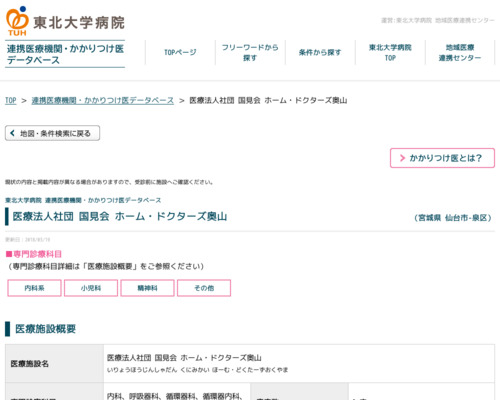The width and height of the screenshot is (500, 400).
Task: Select 条件から探す navigation item
Action: (320, 52)
